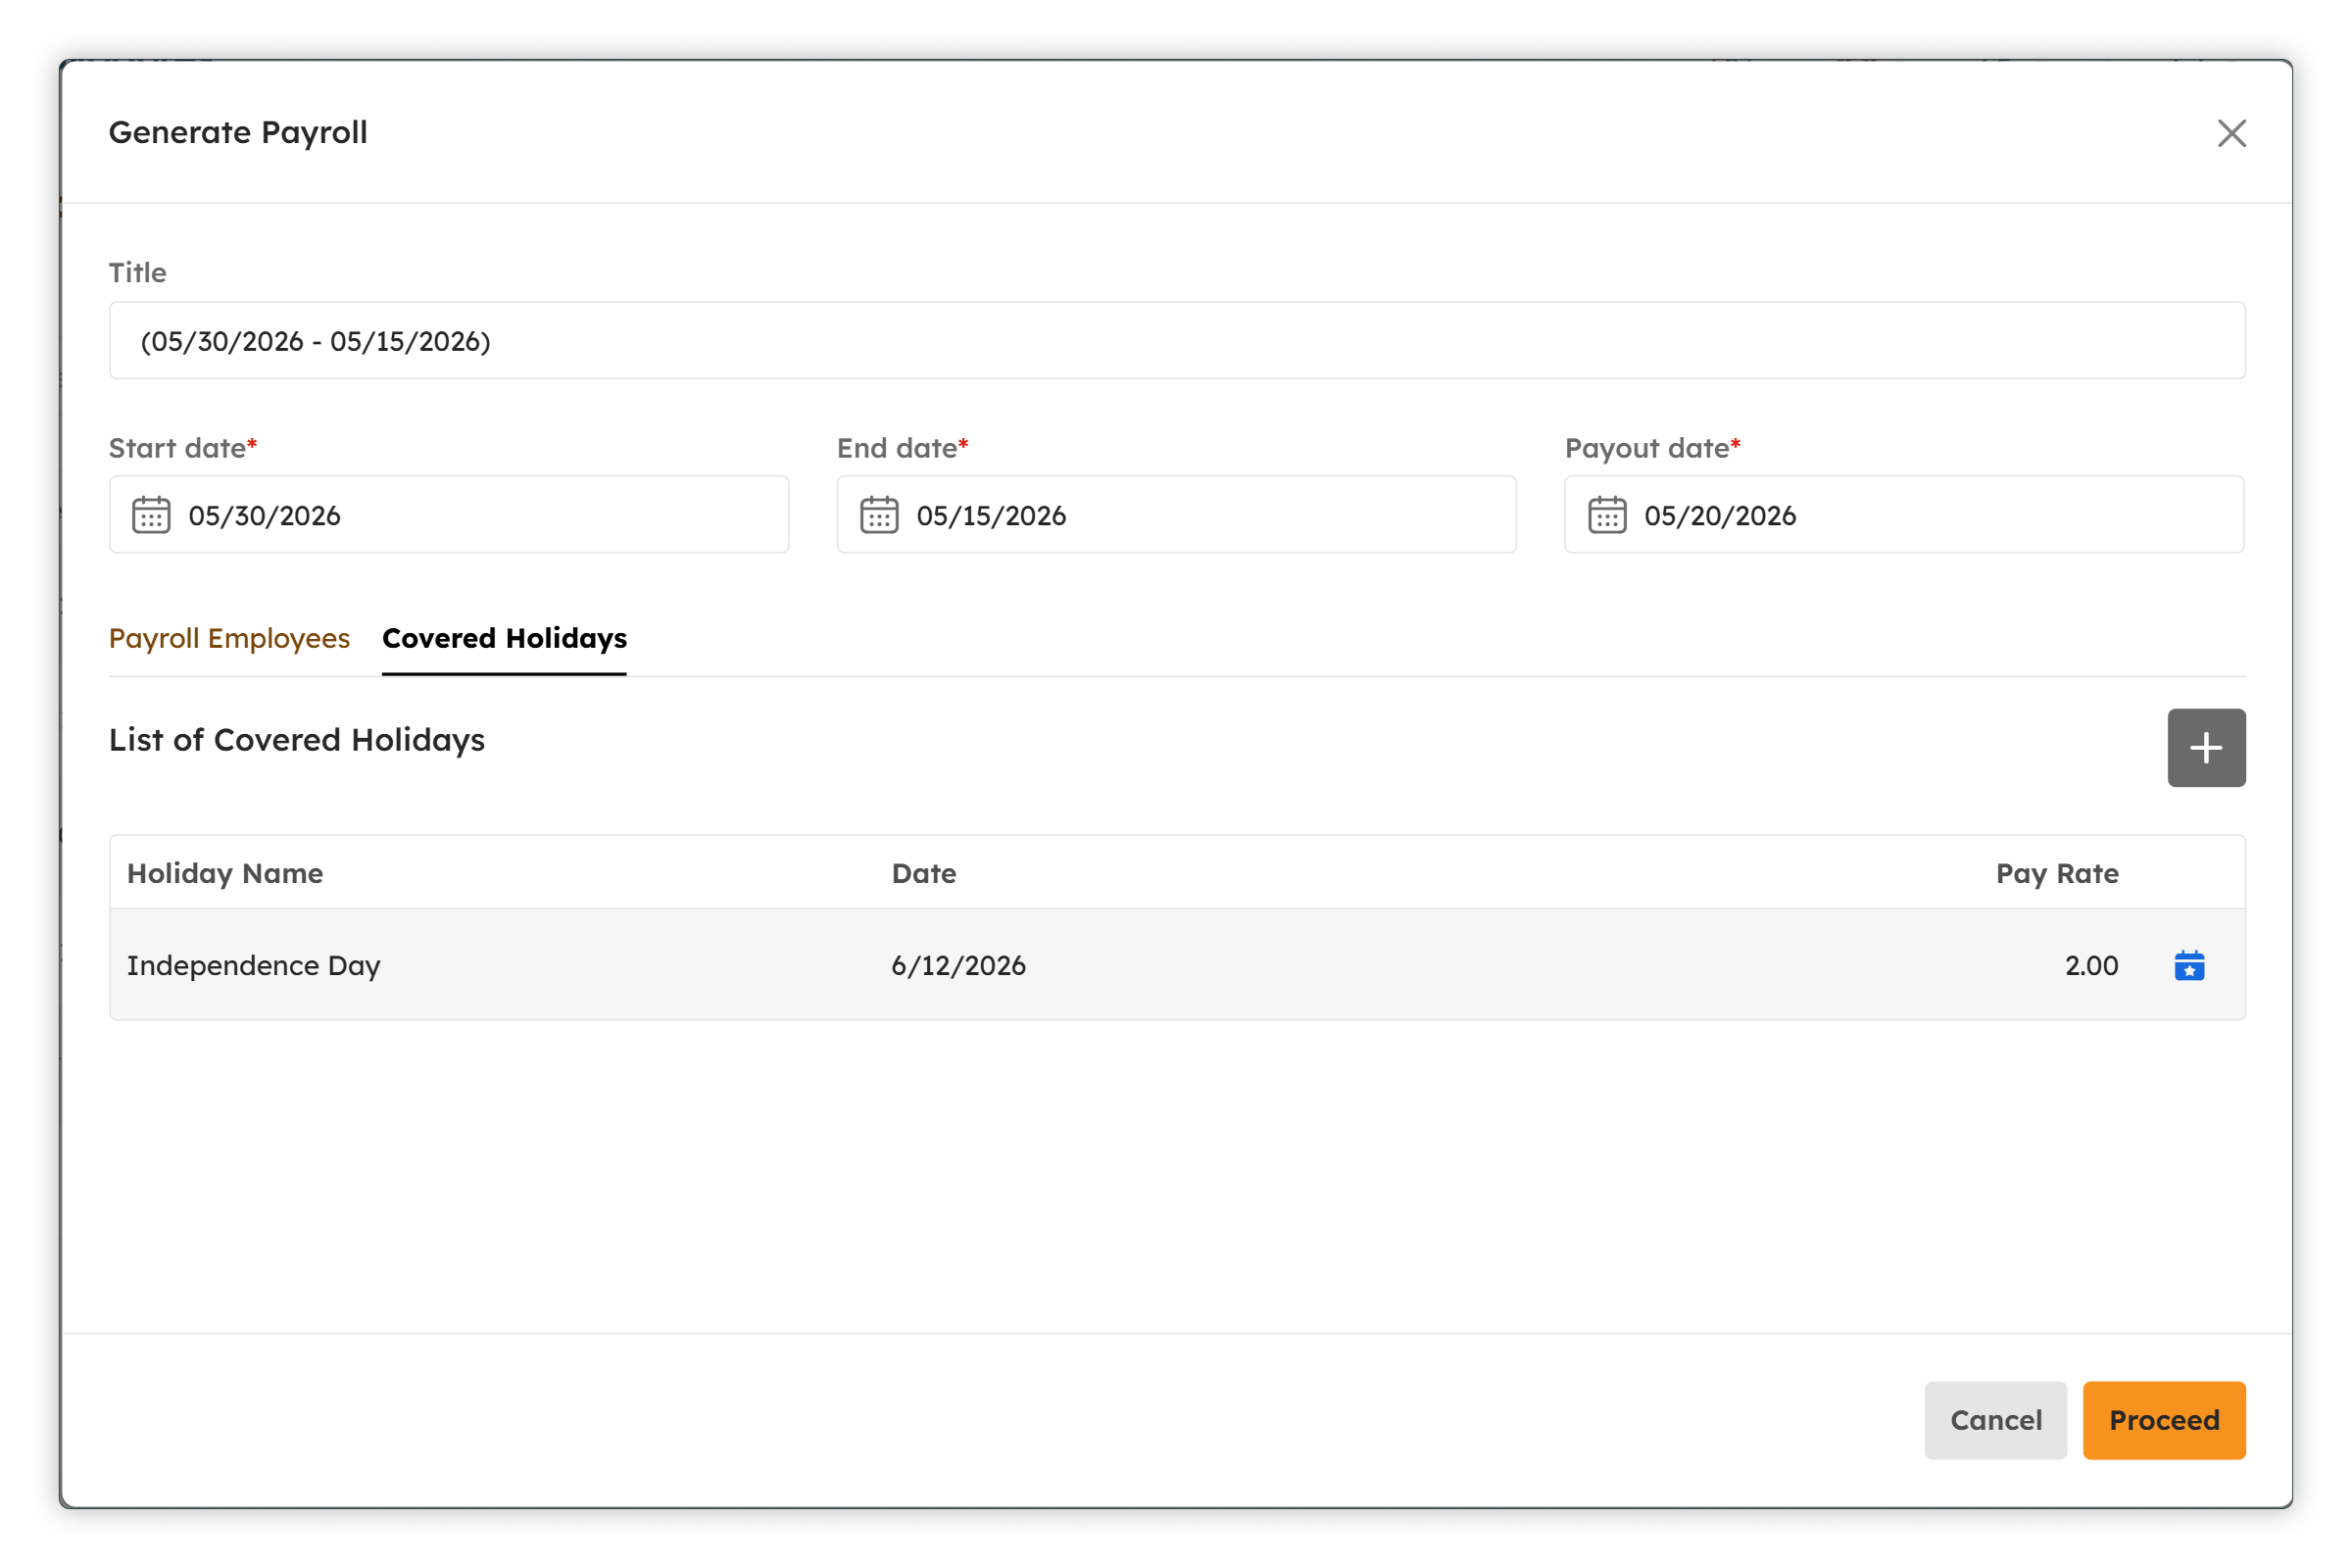Switch to the Payroll Employees tab

(x=229, y=638)
